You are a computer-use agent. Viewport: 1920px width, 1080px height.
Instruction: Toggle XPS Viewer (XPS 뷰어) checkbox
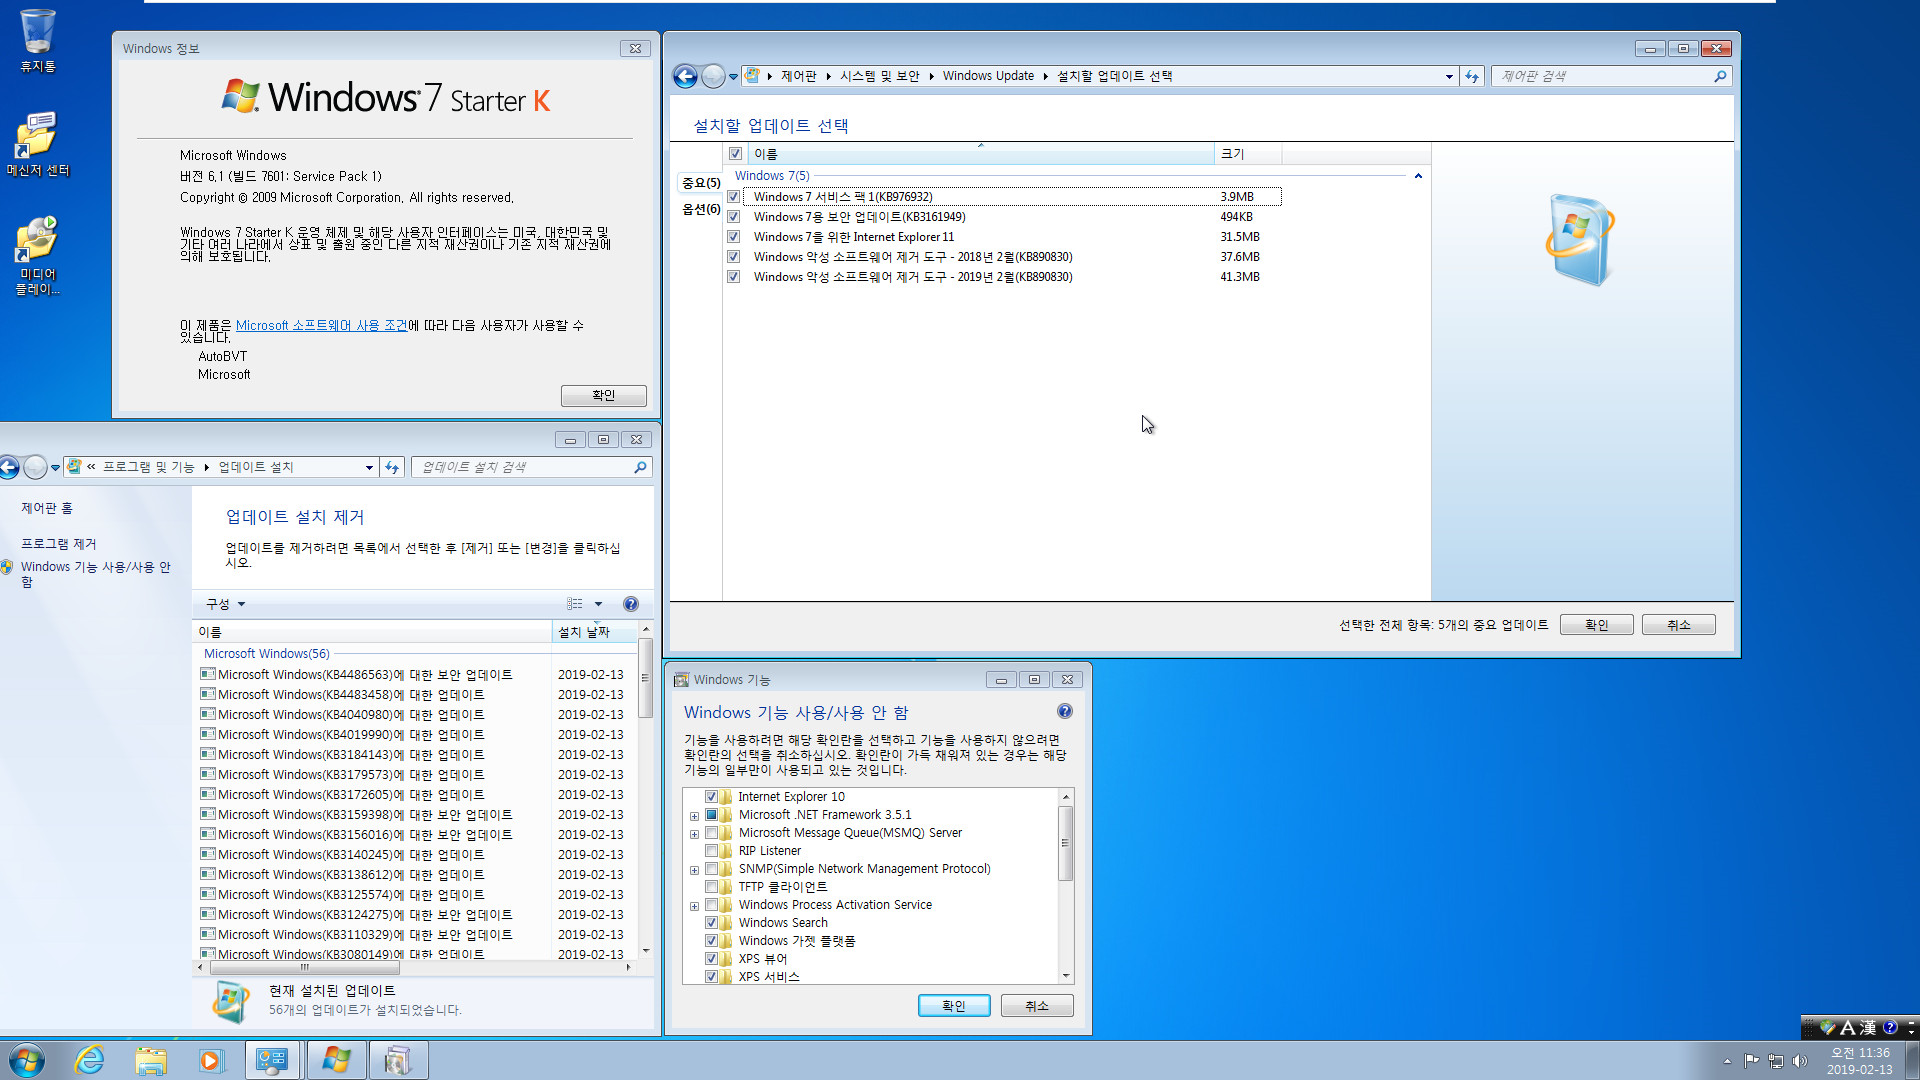click(712, 959)
